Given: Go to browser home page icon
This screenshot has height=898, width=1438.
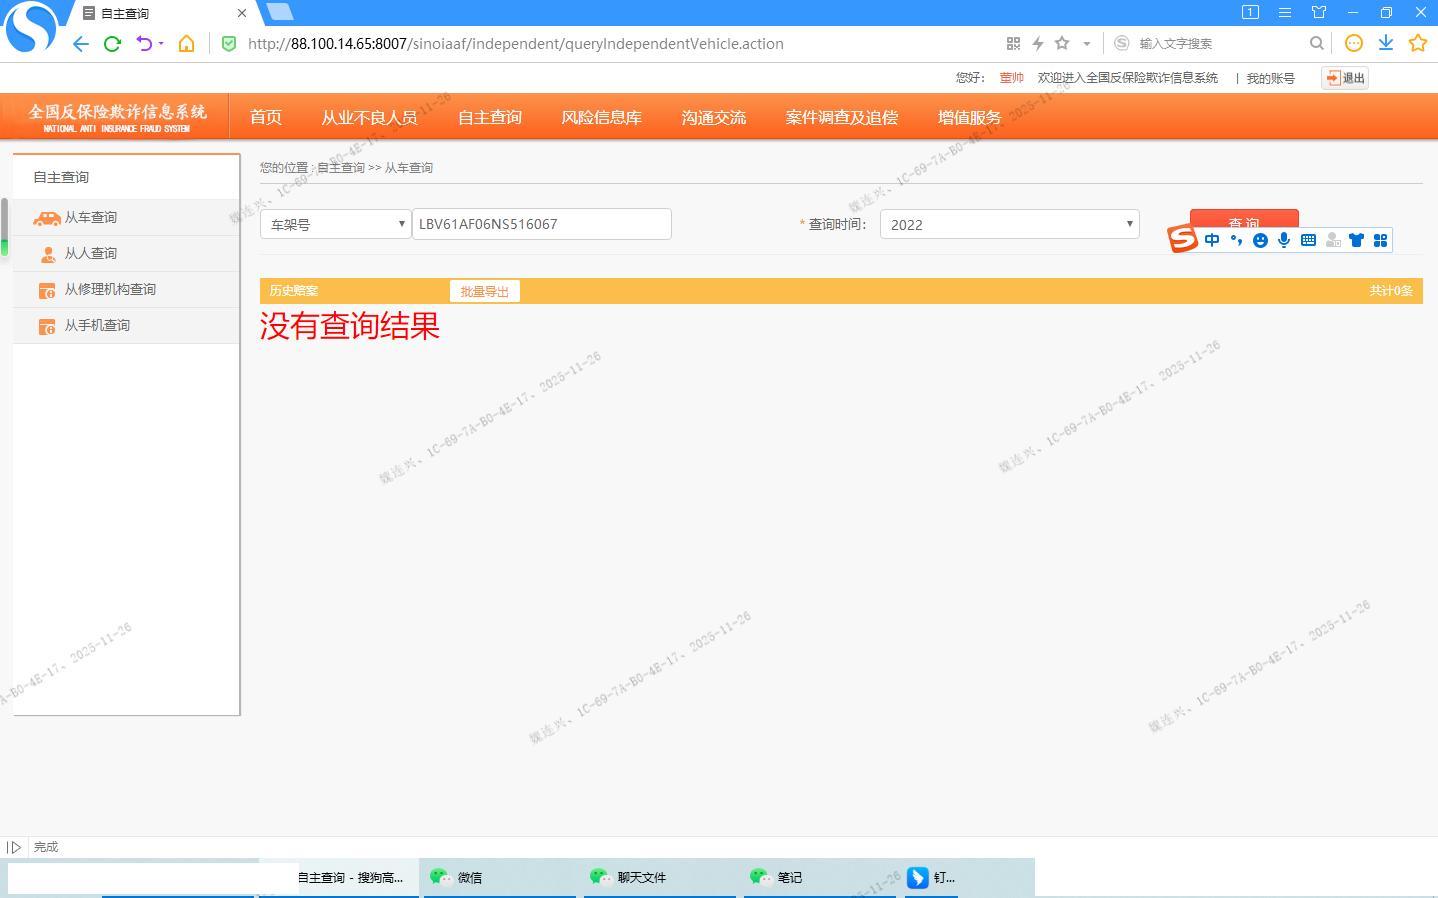Looking at the screenshot, I should point(186,44).
